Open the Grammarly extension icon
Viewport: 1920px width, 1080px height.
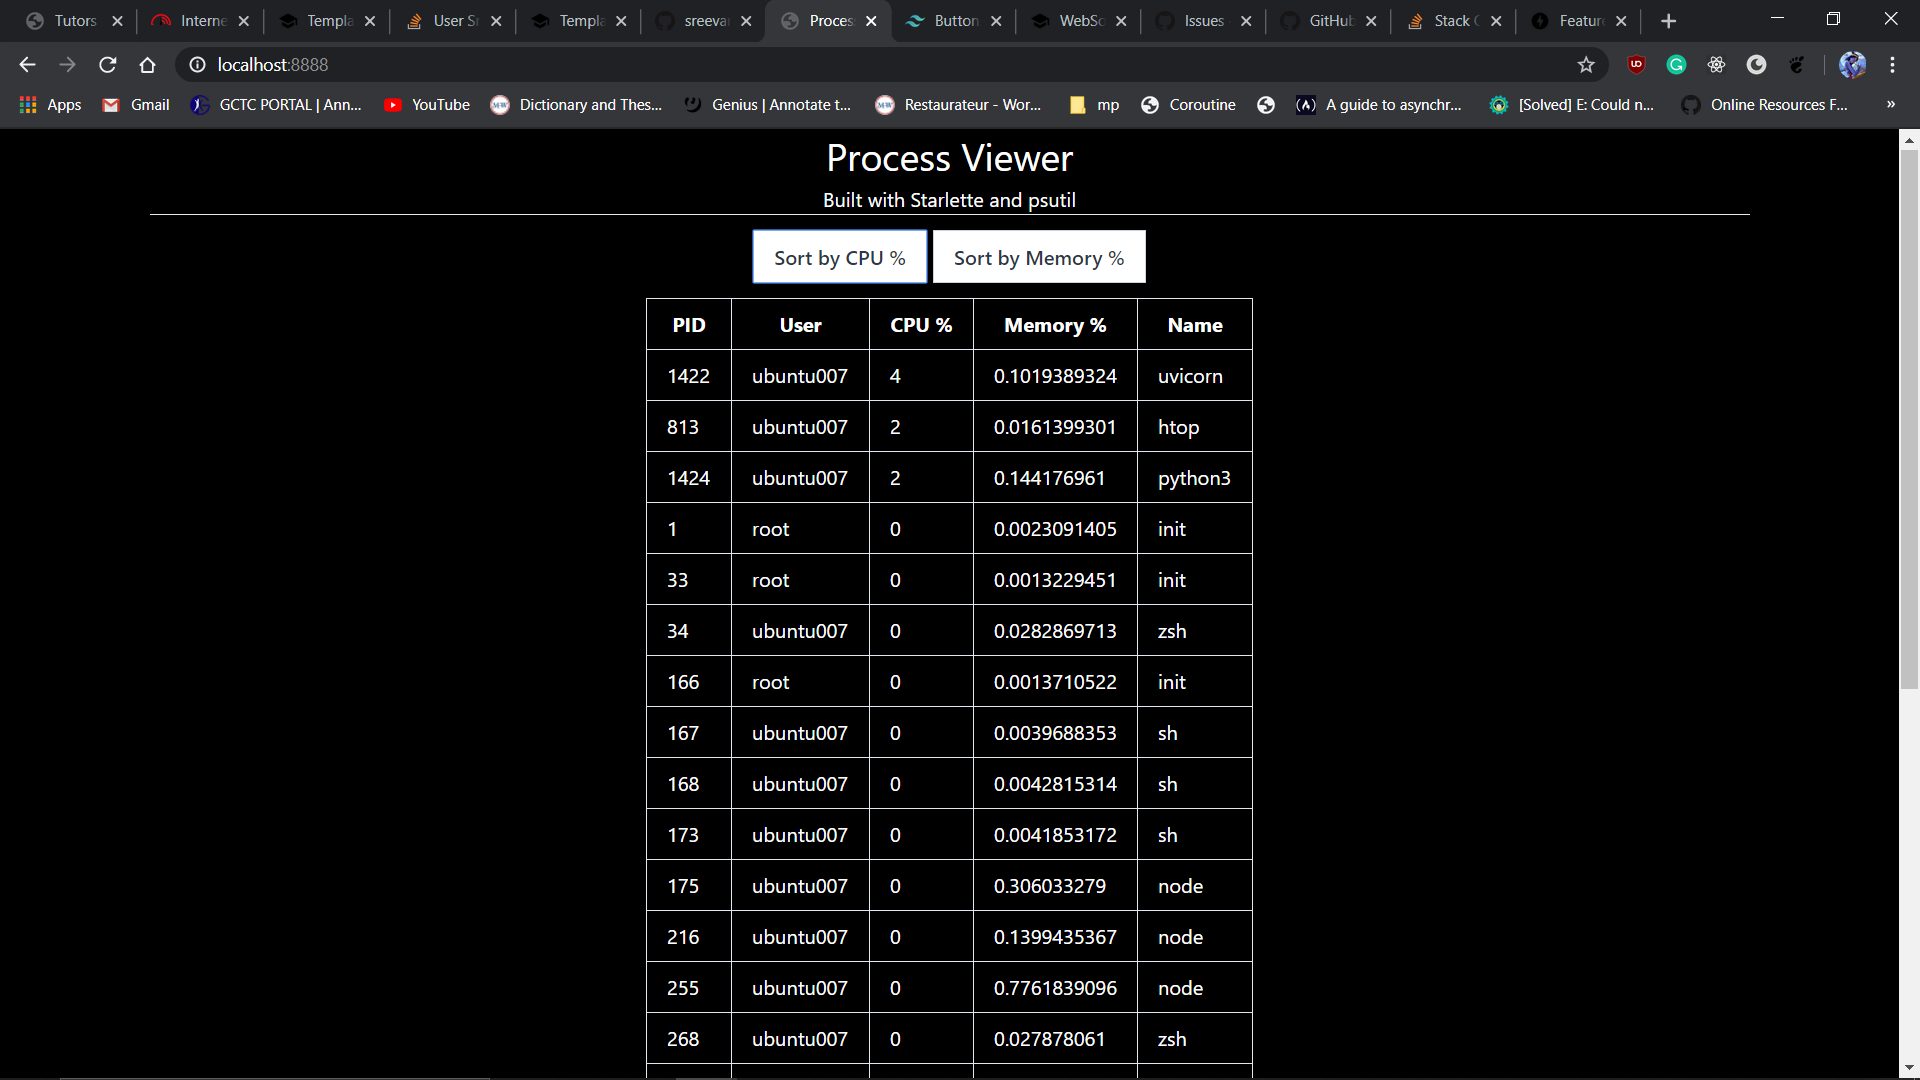1676,65
